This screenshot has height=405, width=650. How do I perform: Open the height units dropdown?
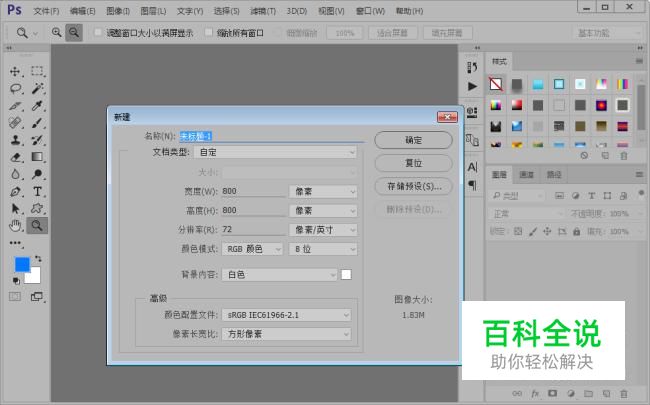(x=323, y=211)
